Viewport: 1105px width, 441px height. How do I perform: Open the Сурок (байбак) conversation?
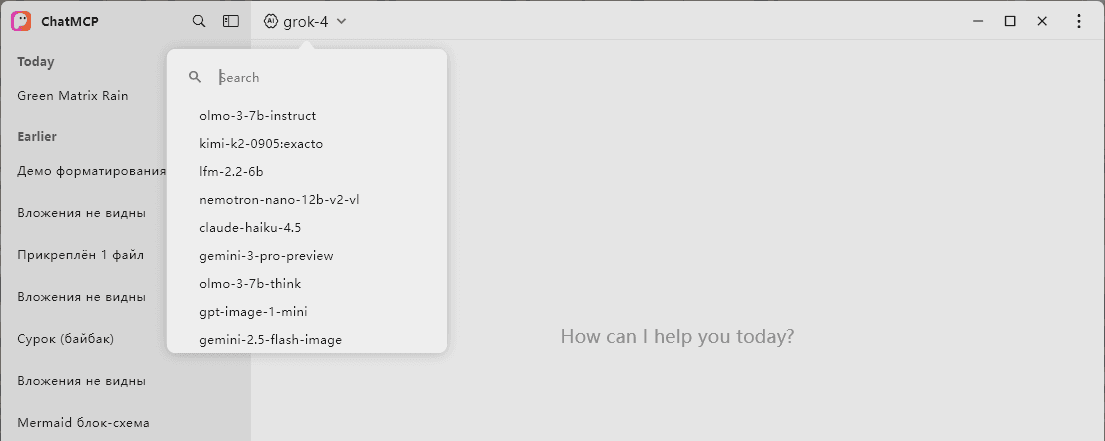click(66, 339)
